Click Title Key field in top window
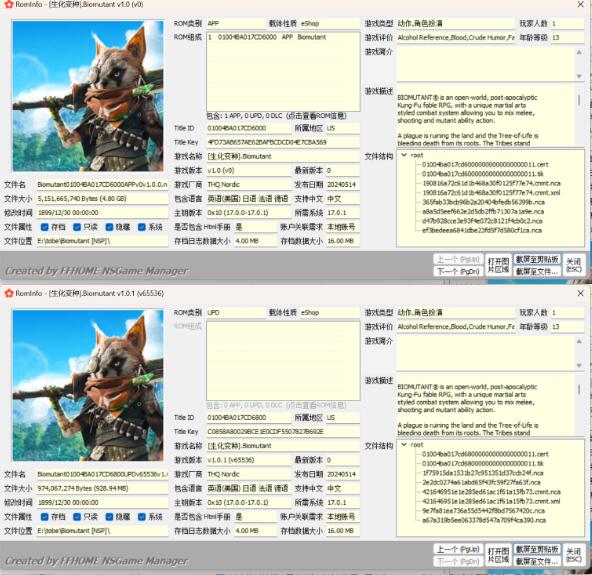592x575 pixels. coord(283,142)
